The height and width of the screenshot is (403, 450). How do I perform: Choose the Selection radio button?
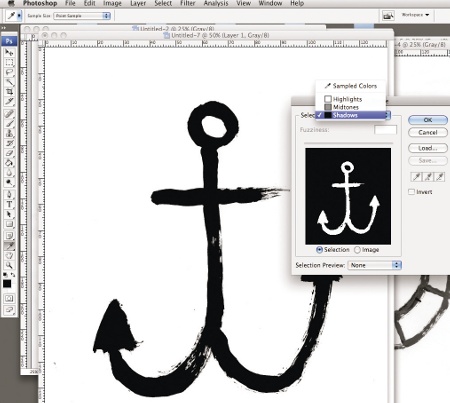click(319, 250)
